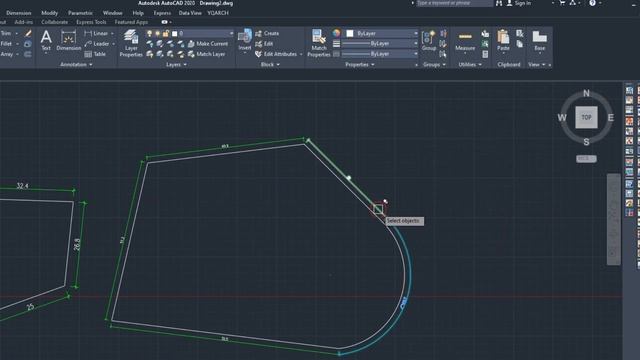Toggle group selection icon in Groups panel
The height and width of the screenshot is (360, 640).
(x=443, y=54)
